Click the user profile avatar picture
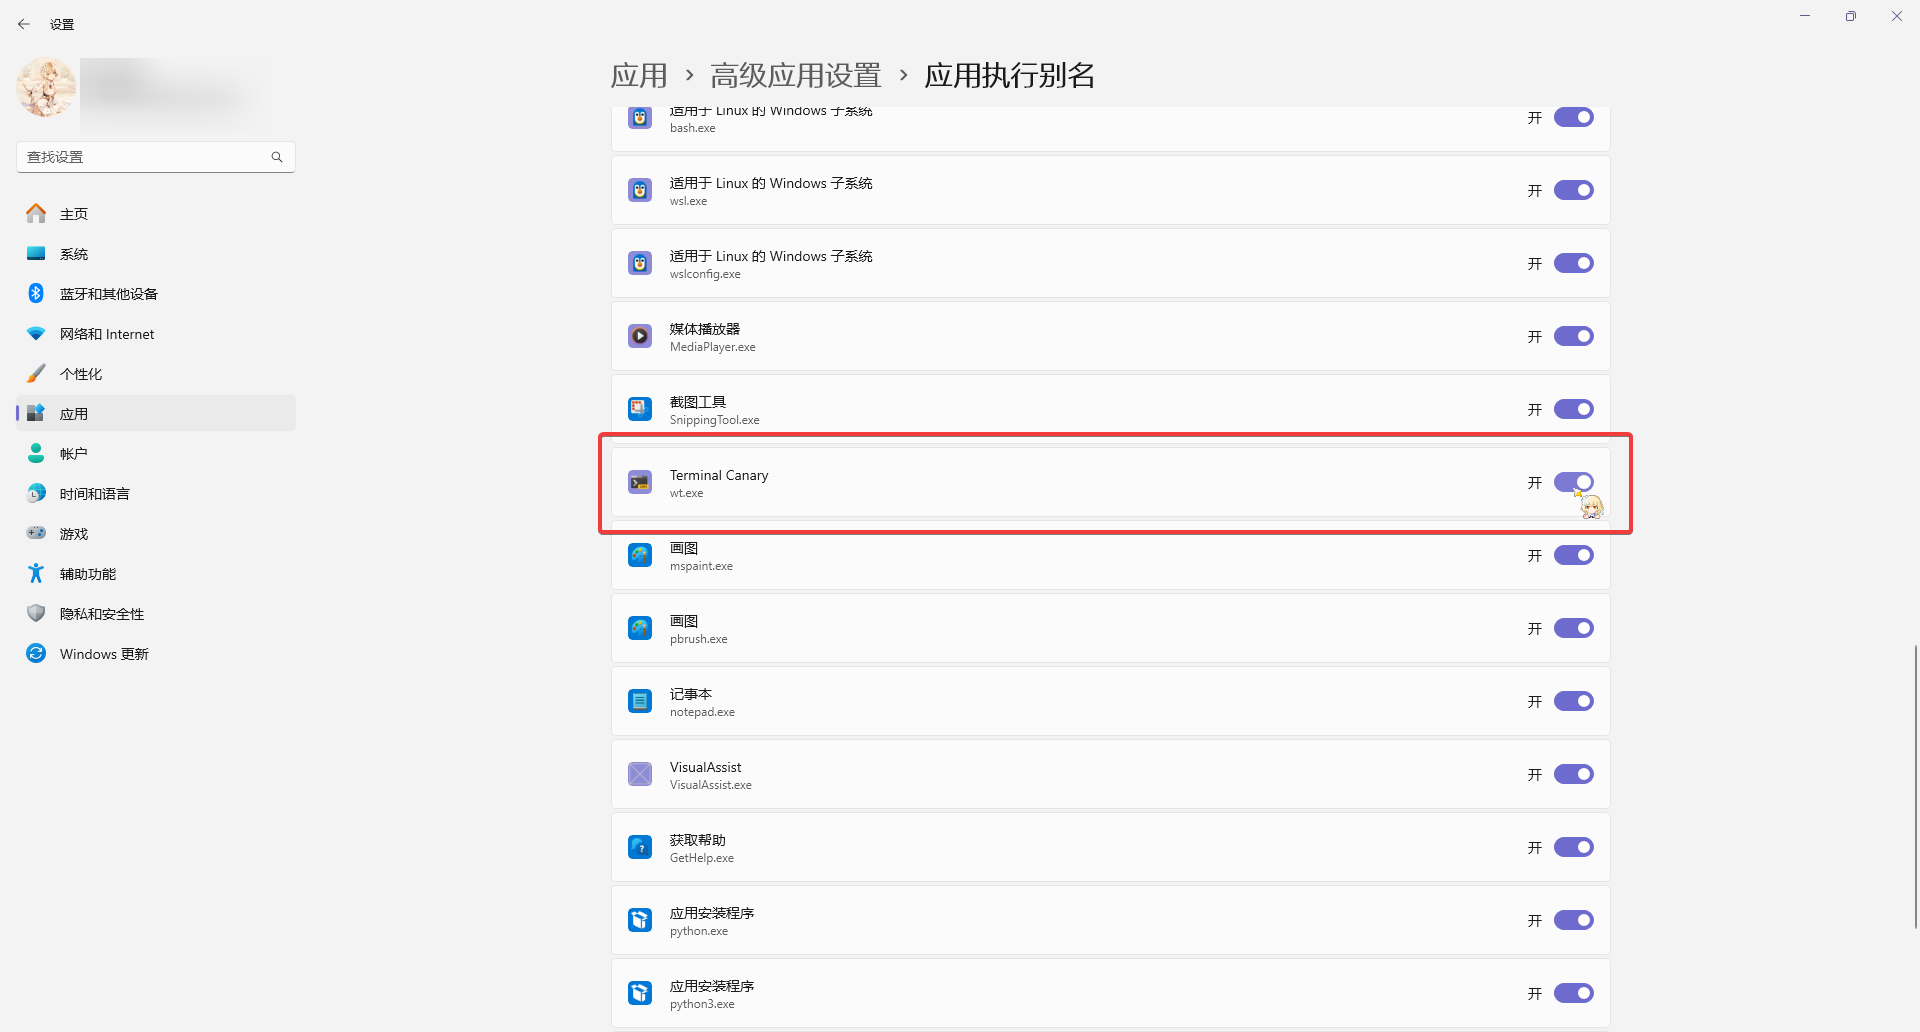Viewport: 1920px width, 1032px height. click(x=46, y=88)
